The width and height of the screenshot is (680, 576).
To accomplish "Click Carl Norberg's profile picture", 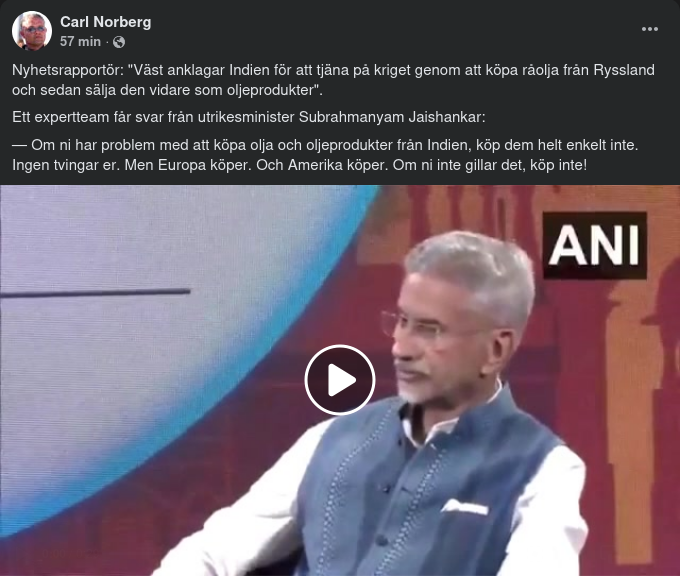I will point(32,31).
